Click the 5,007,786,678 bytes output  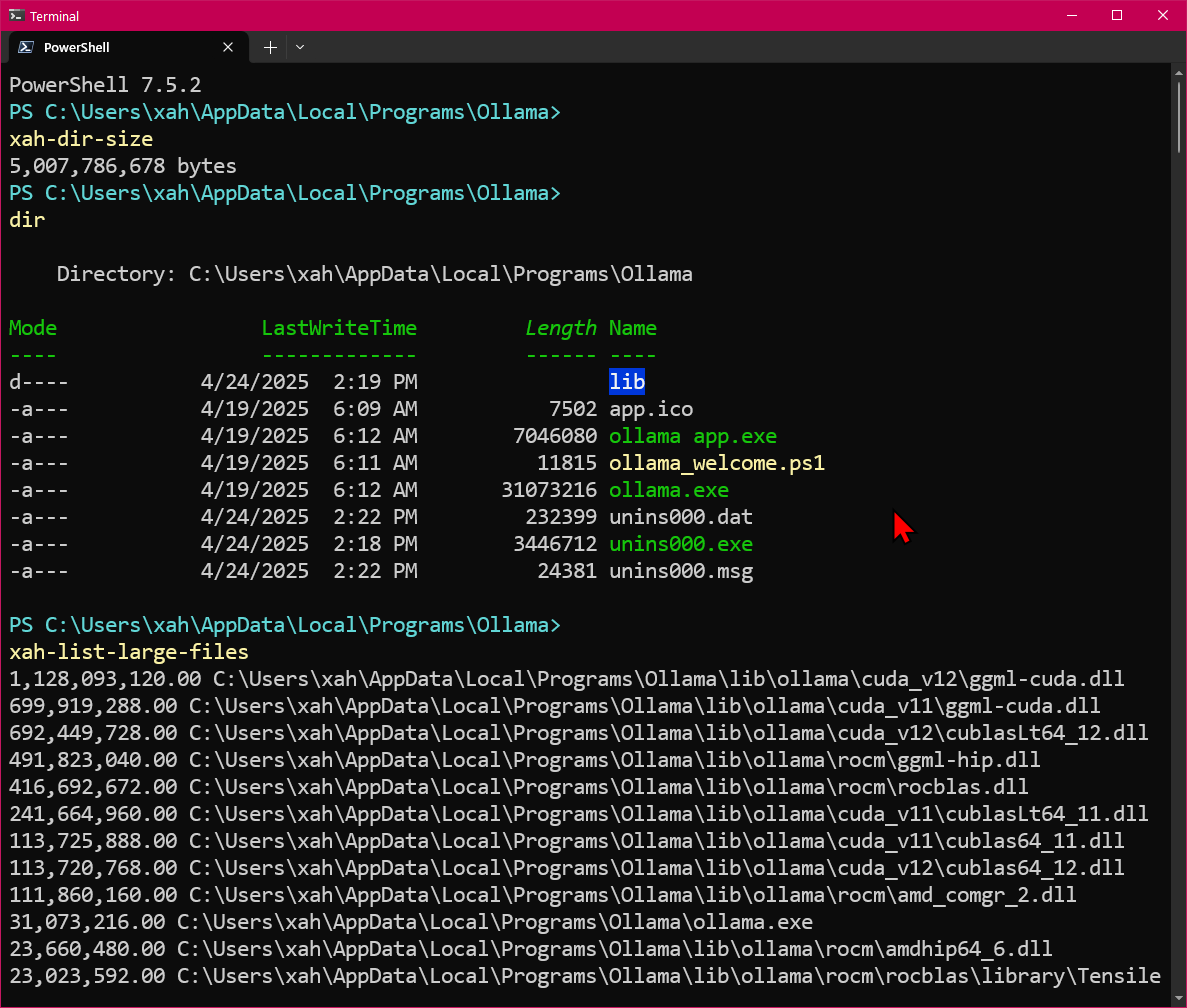123,166
